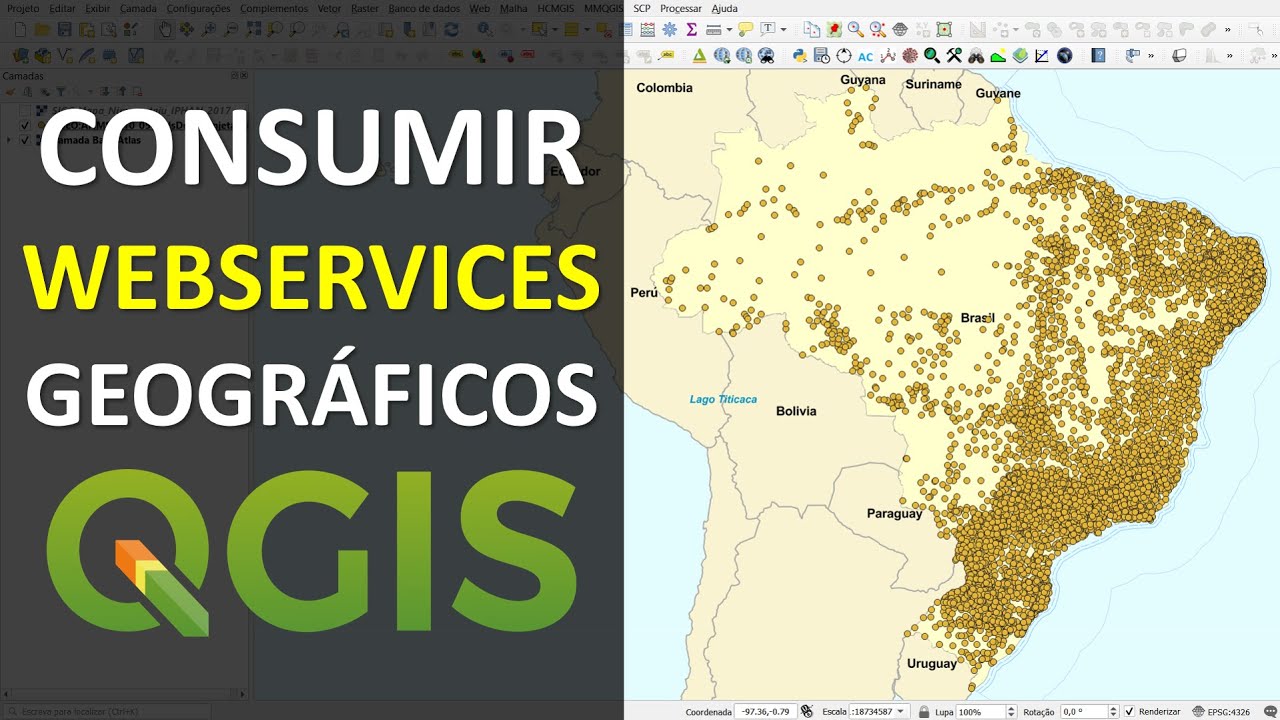Click the red virus-shaped plugin icon
Viewport: 1280px width, 720px height.
(910, 55)
